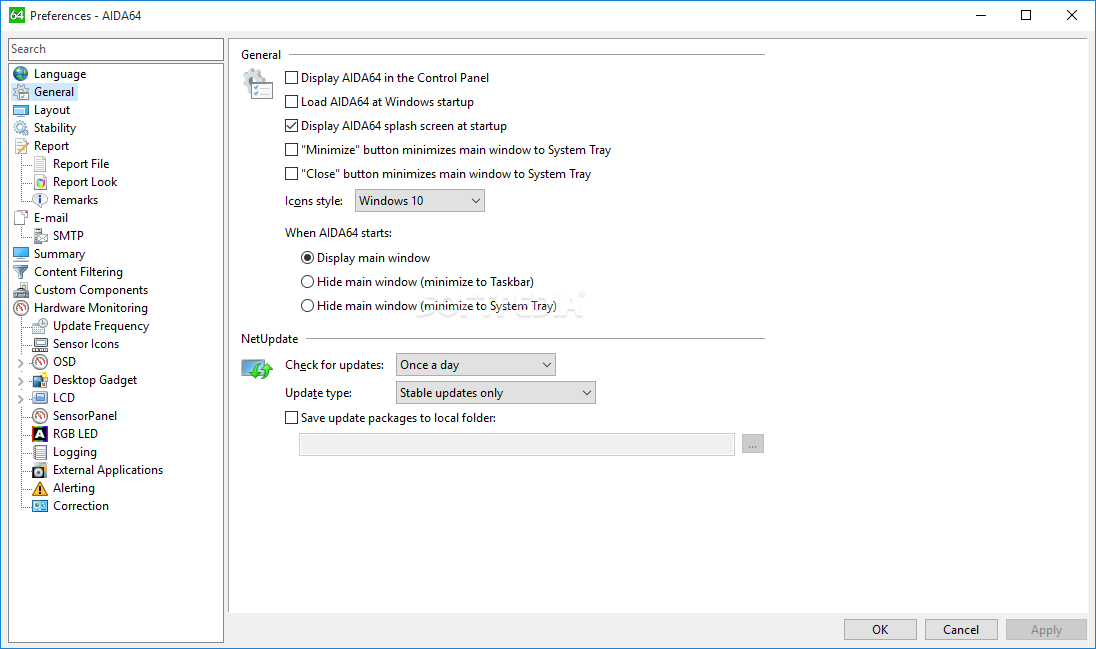The height and width of the screenshot is (649, 1096).
Task: Click the Search preferences field
Action: pos(116,49)
